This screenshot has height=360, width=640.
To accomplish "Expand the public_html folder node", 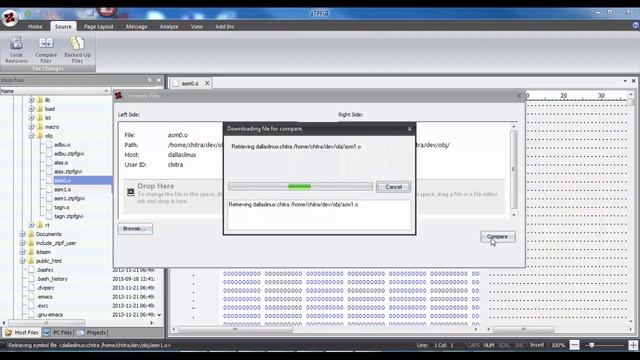I will point(22,261).
